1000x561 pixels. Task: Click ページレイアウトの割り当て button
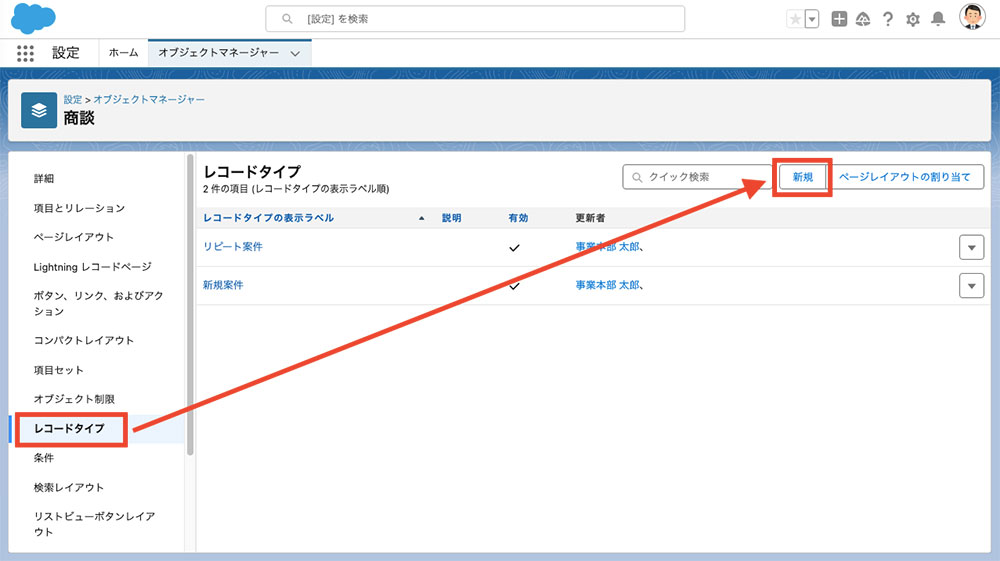904,177
